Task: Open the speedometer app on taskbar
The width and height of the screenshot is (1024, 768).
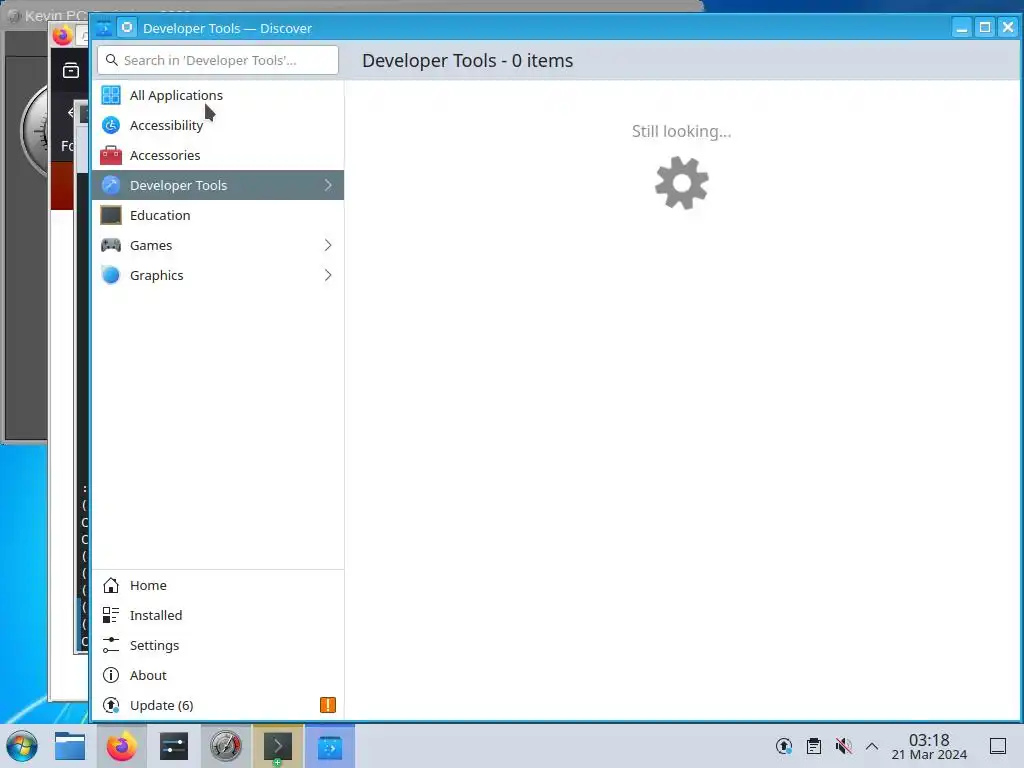Action: [225, 746]
